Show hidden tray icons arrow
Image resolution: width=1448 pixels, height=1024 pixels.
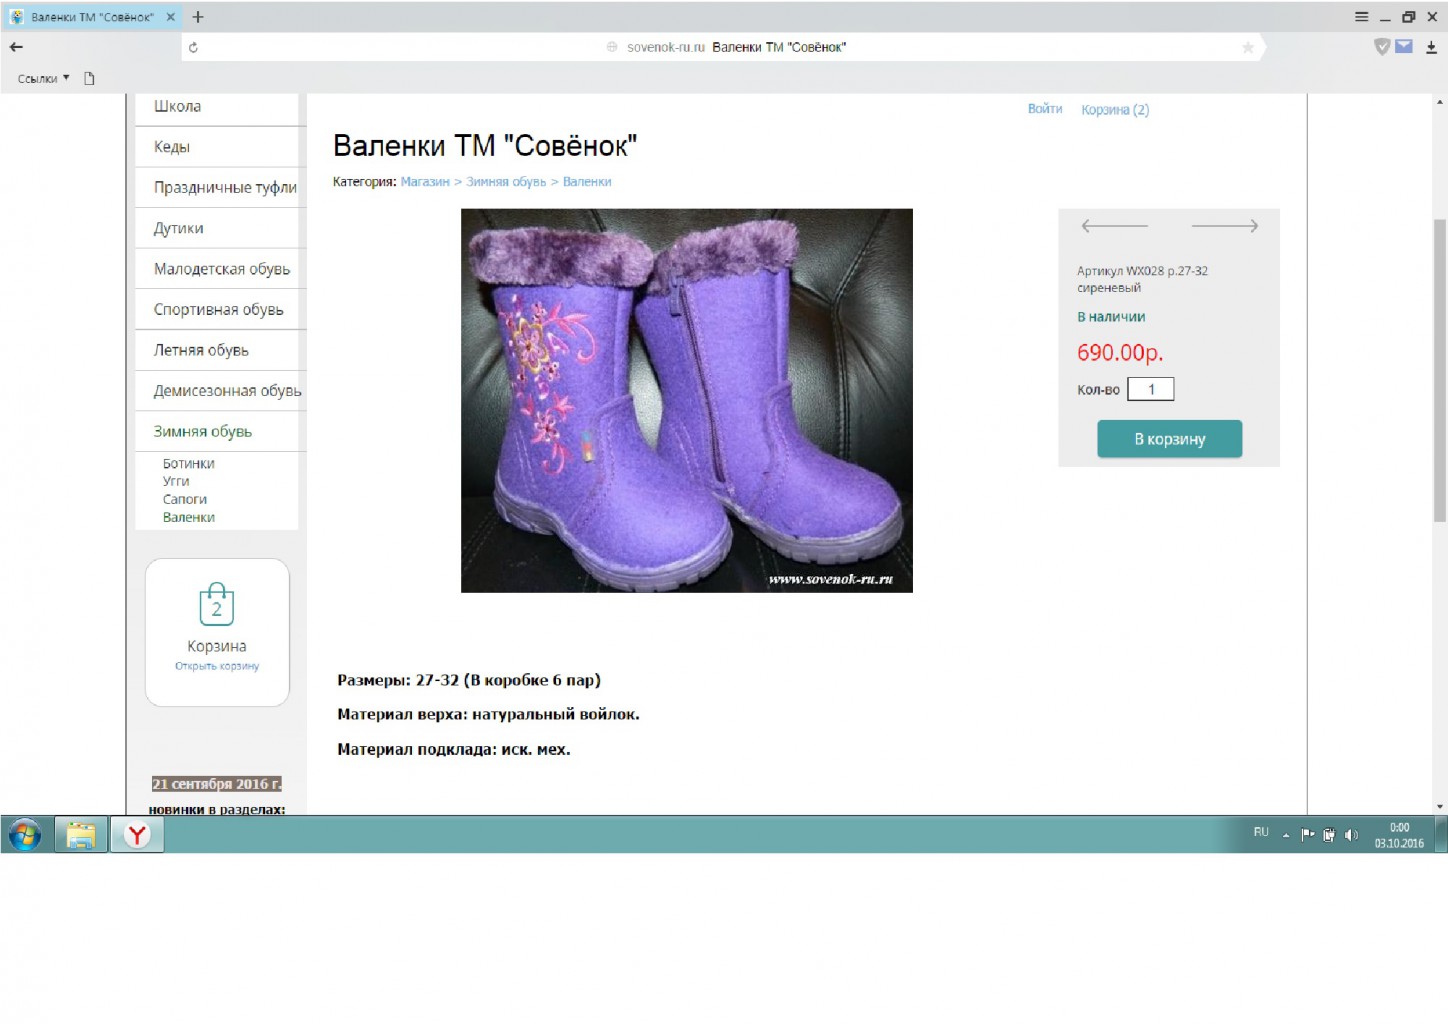pyautogui.click(x=1286, y=835)
